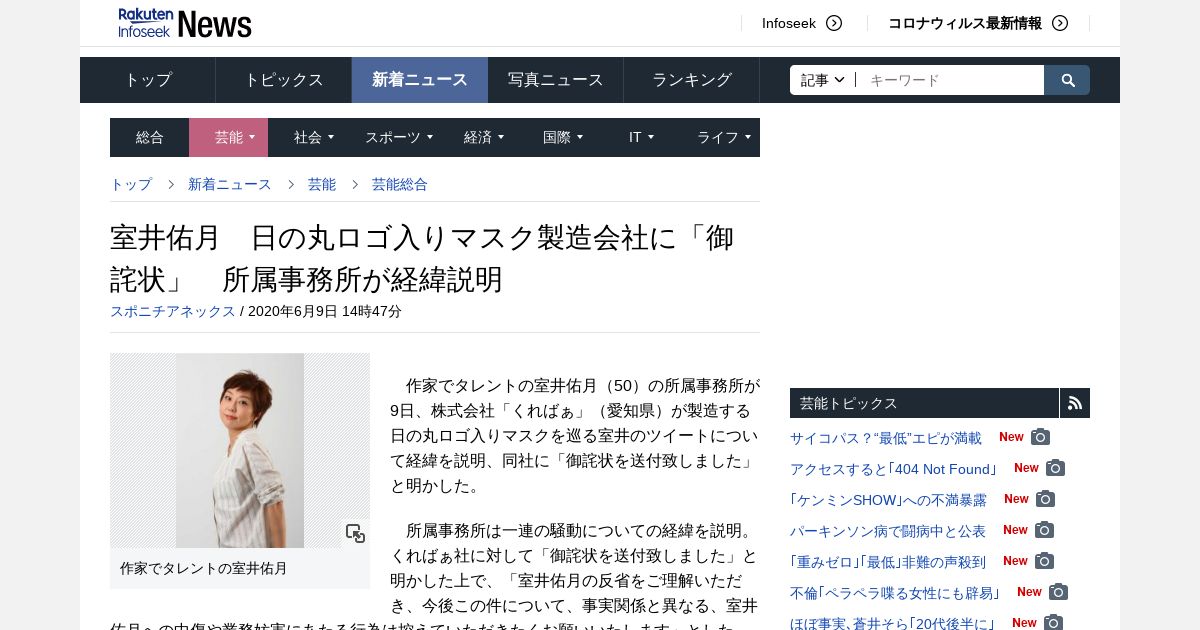Viewport: 1200px width, 630px height.
Task: Open the photo of 室井佑月
Action: [240, 450]
